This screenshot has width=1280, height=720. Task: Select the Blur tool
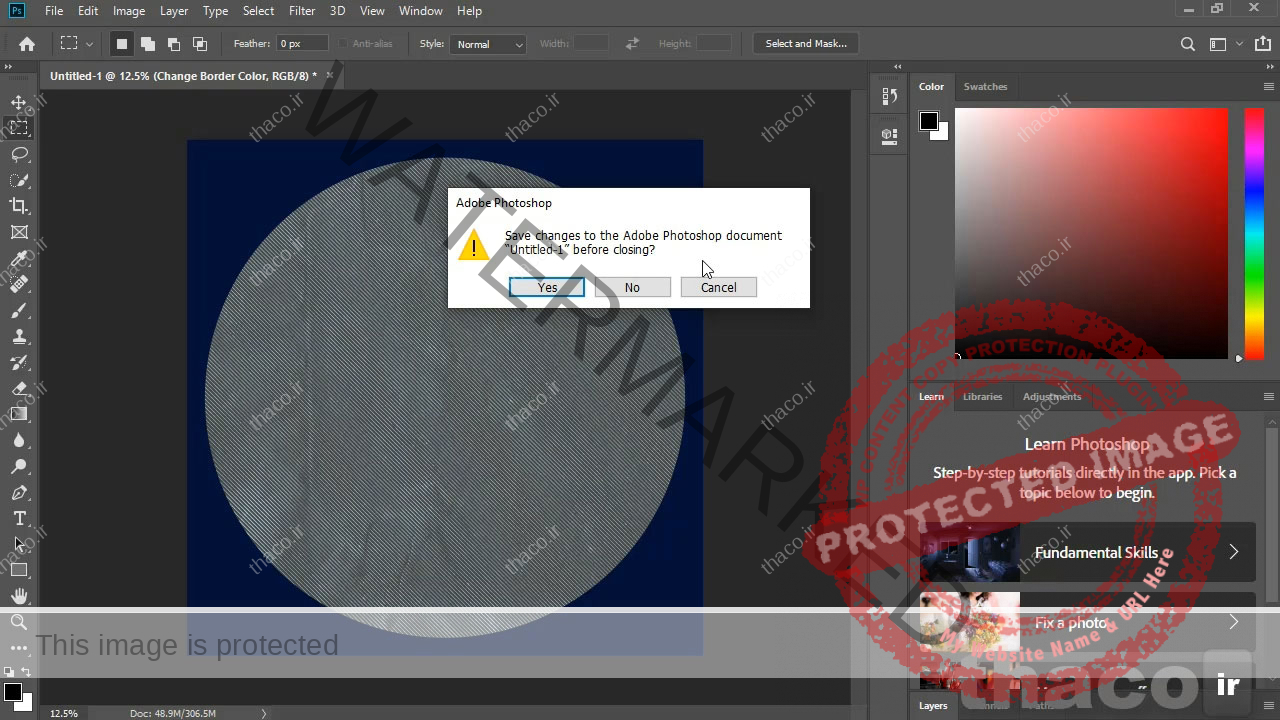pos(19,440)
